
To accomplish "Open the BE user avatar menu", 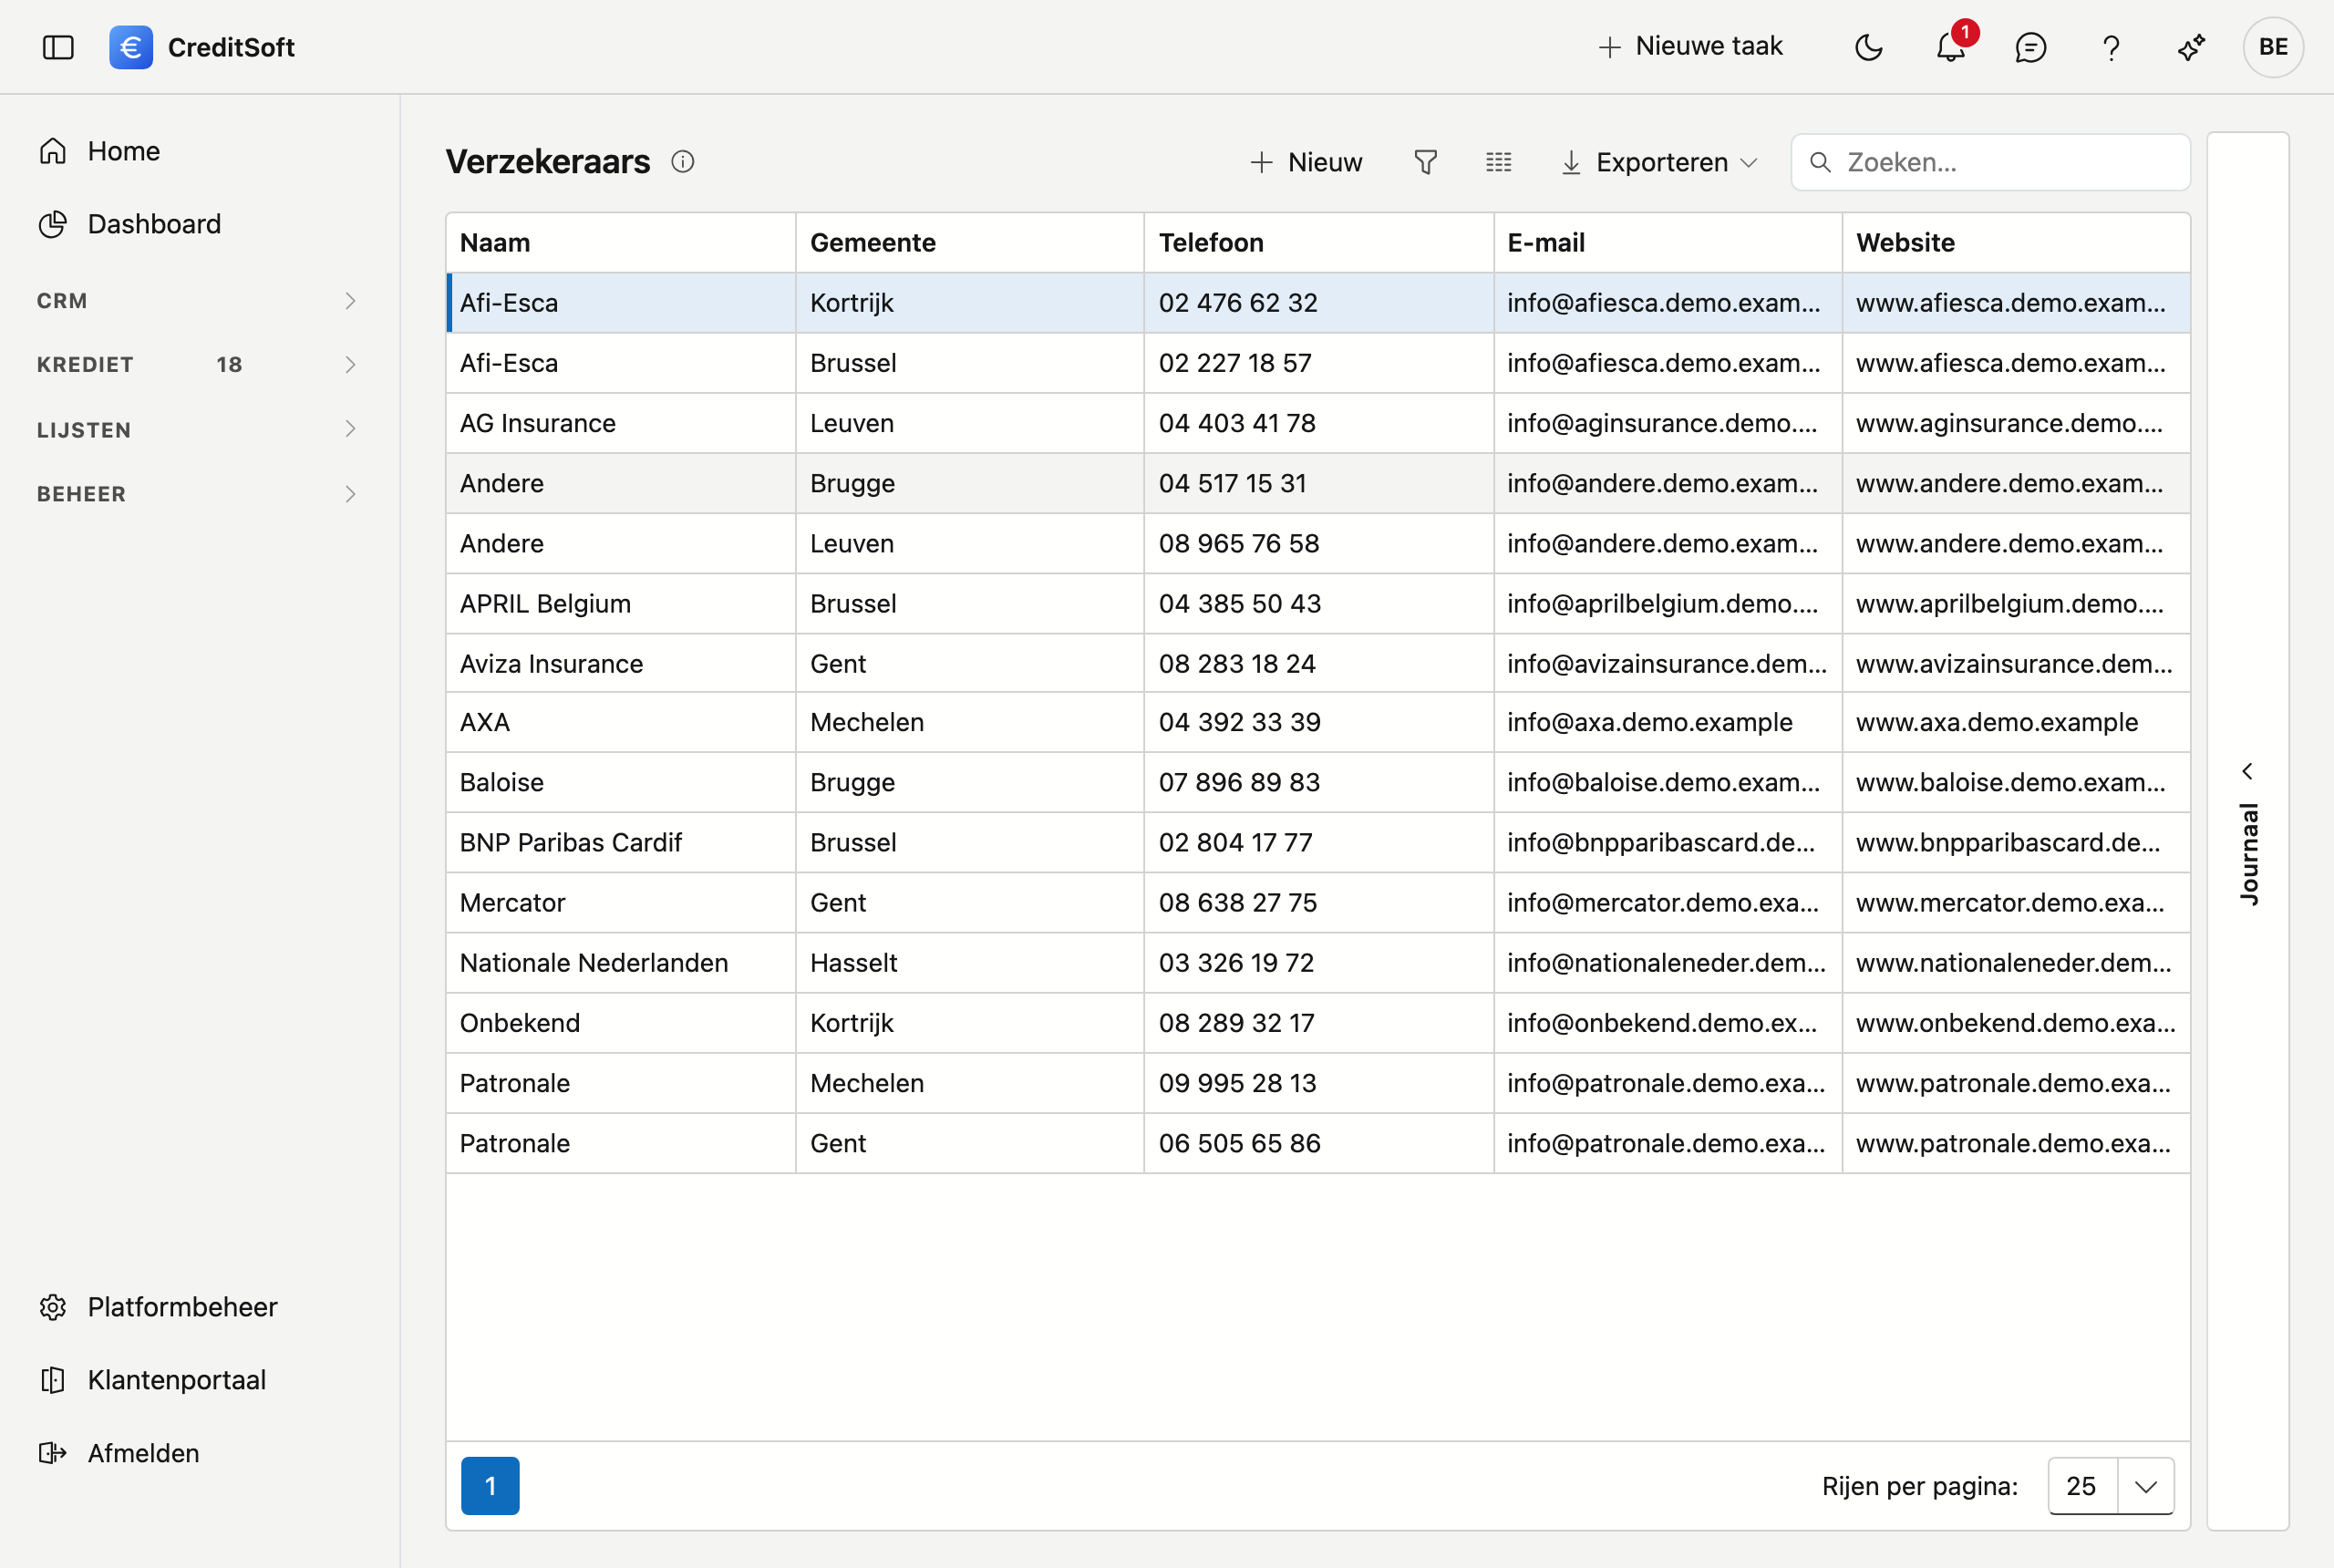I will 2273,47.
